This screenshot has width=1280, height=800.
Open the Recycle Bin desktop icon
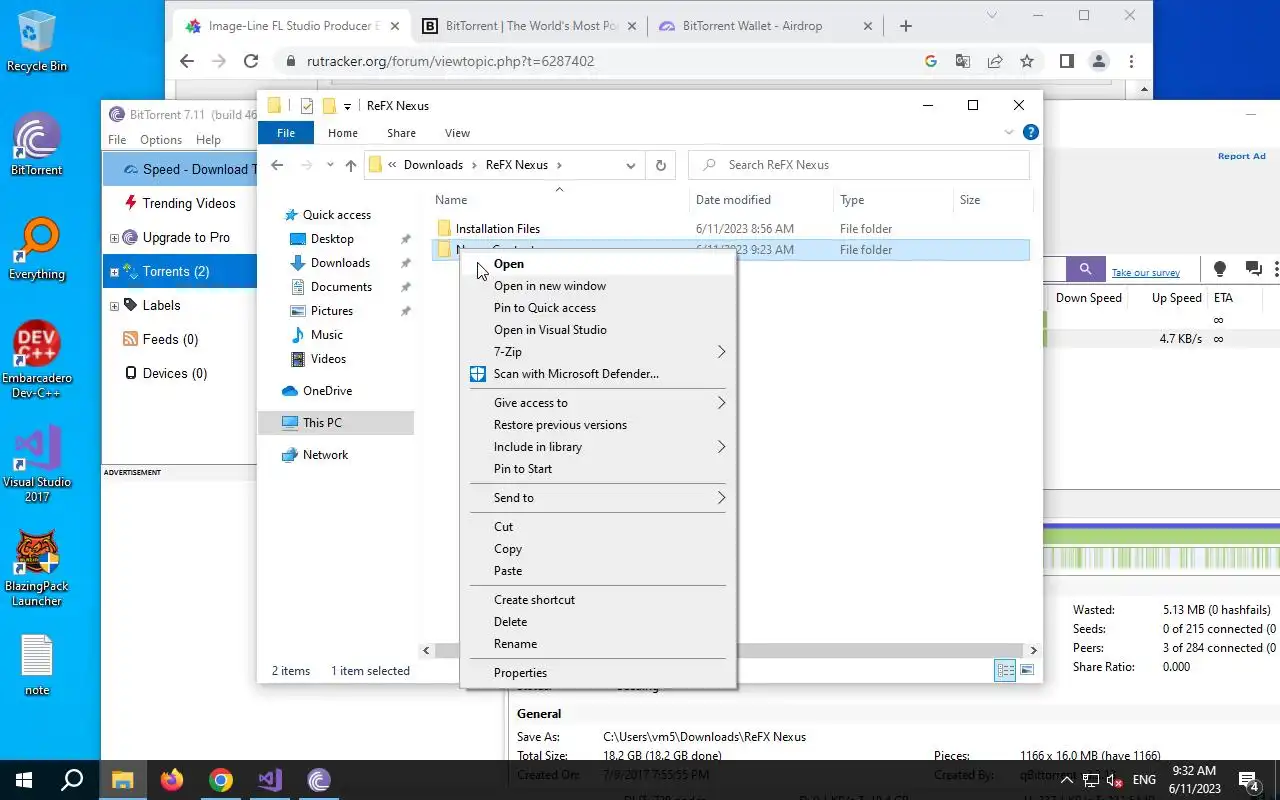(x=37, y=42)
